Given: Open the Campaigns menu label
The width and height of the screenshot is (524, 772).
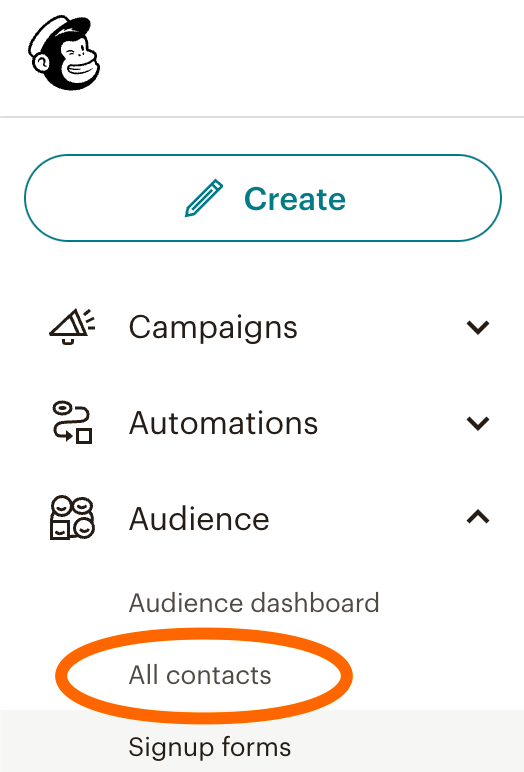Looking at the screenshot, I should pos(213,328).
